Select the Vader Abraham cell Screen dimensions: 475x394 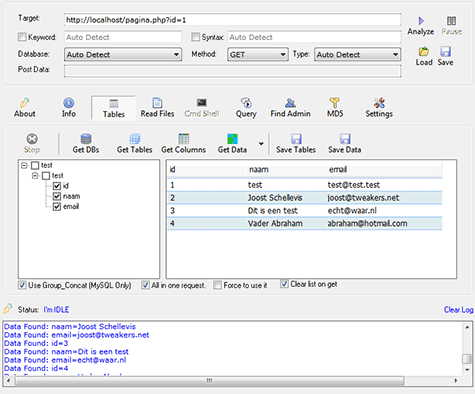click(x=275, y=224)
